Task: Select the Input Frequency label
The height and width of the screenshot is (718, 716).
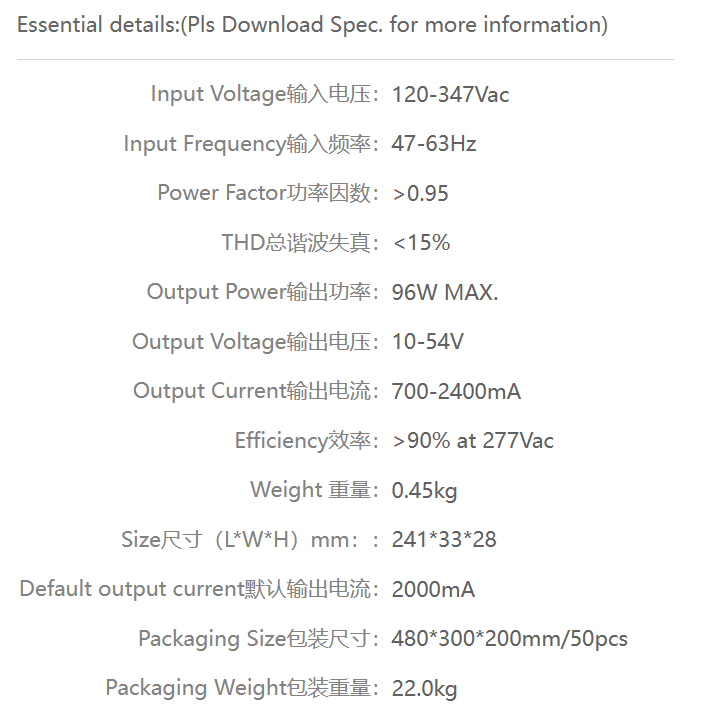Action: point(251,144)
